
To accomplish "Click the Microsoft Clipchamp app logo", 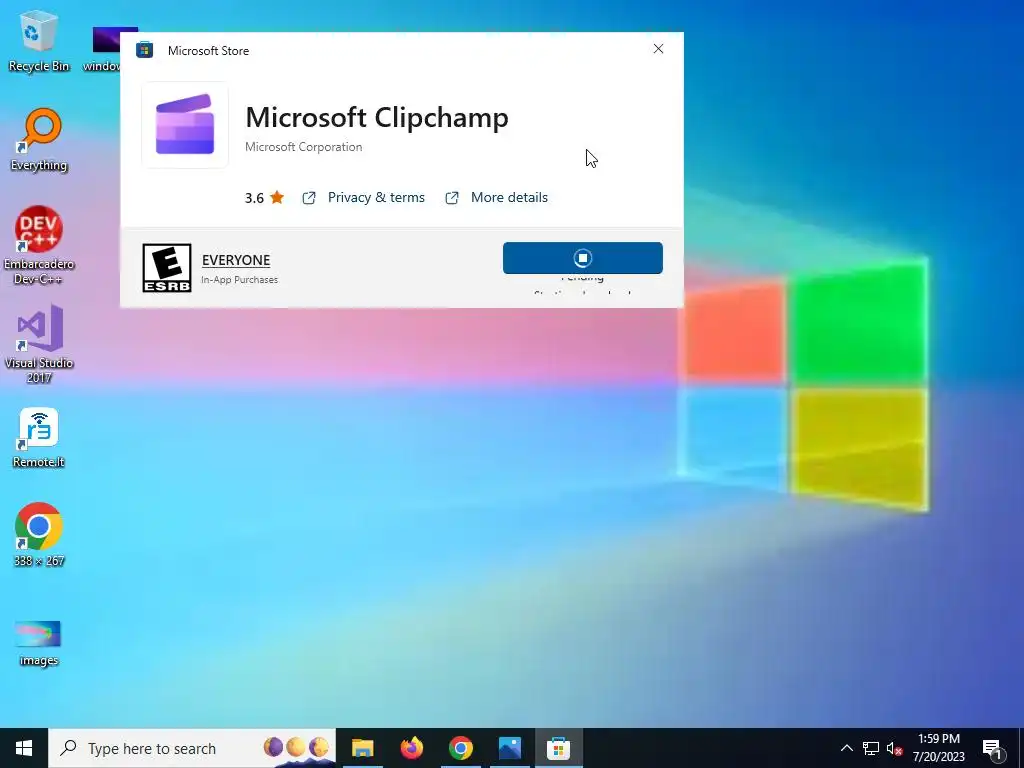I will pyautogui.click(x=185, y=125).
